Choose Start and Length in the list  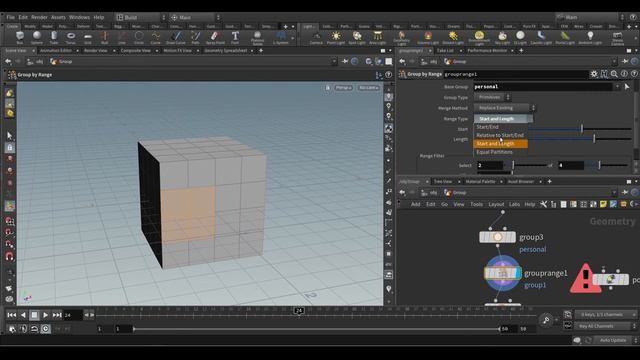pos(500,144)
